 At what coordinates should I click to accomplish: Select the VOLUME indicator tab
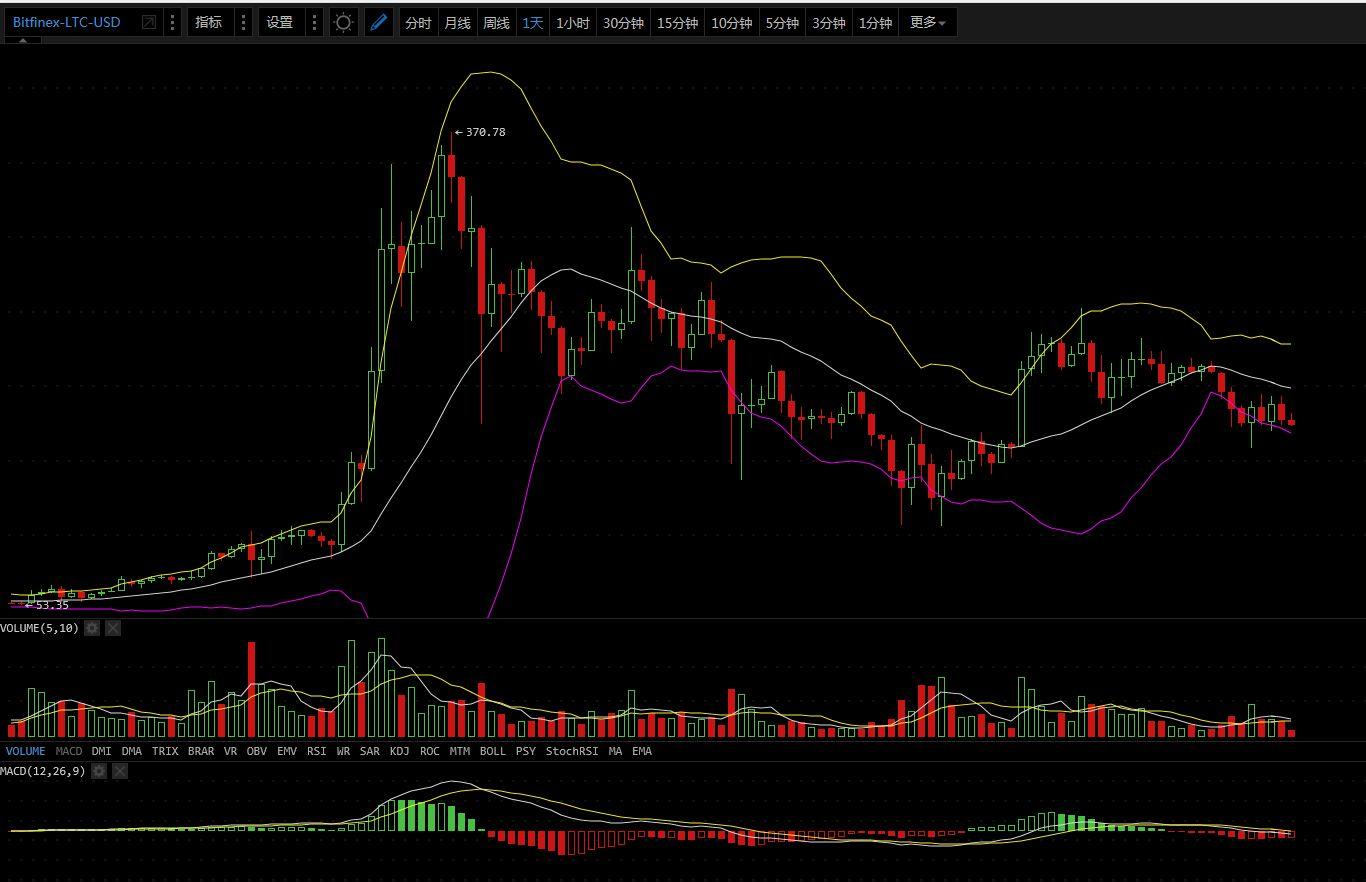(26, 751)
